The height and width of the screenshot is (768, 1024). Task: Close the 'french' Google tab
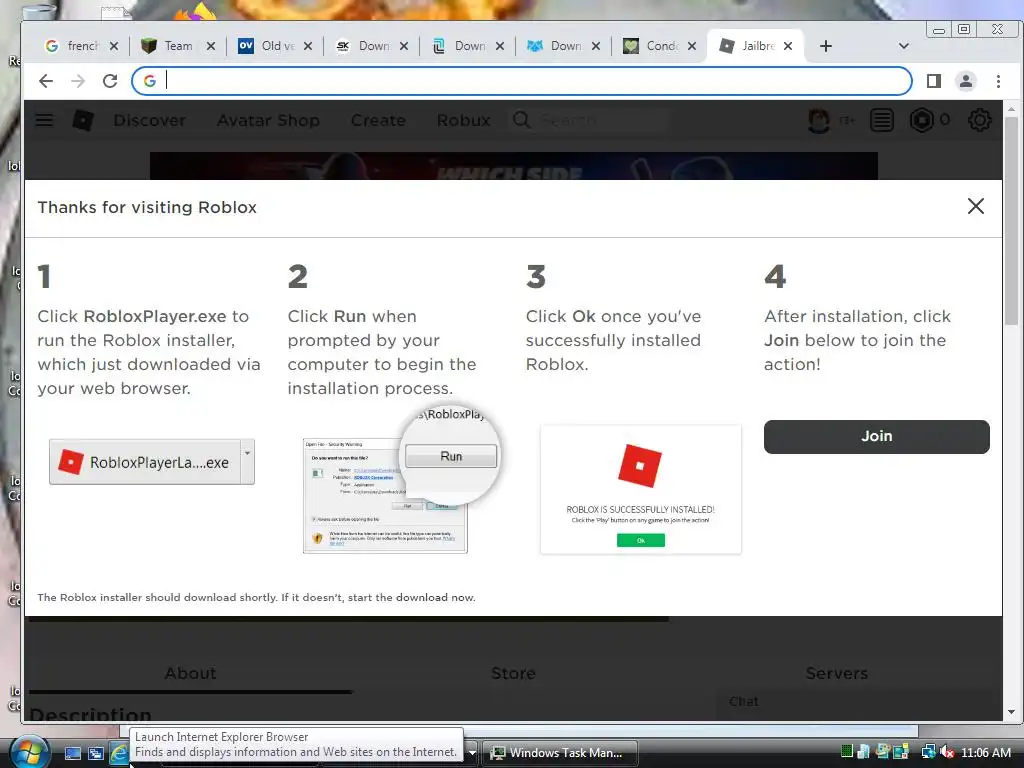pyautogui.click(x=114, y=46)
